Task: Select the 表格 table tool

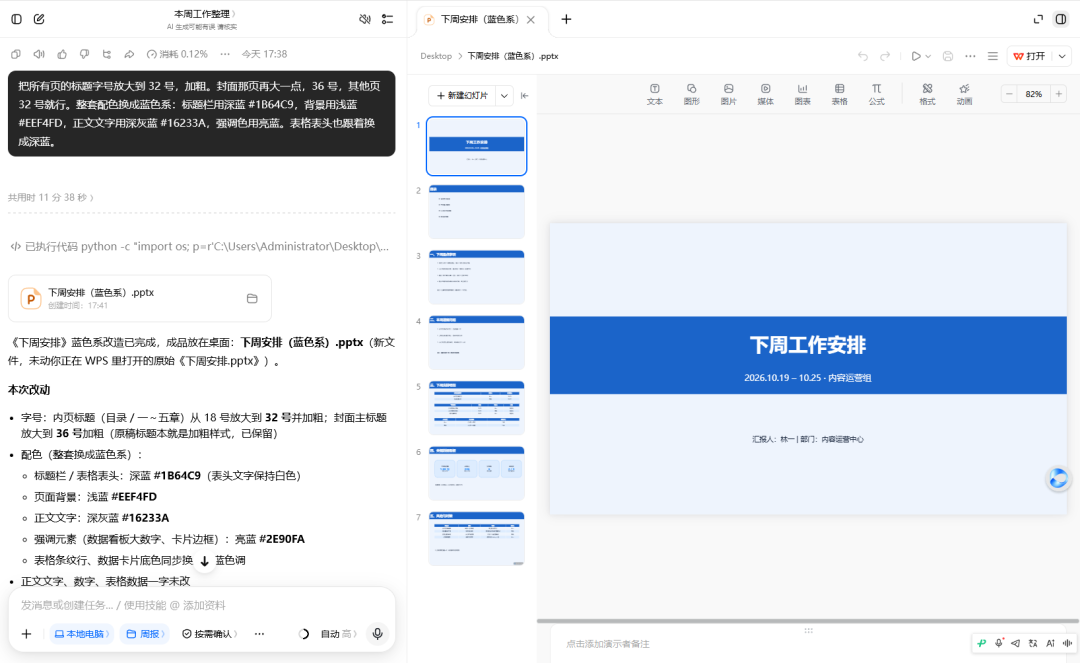Action: click(x=839, y=94)
